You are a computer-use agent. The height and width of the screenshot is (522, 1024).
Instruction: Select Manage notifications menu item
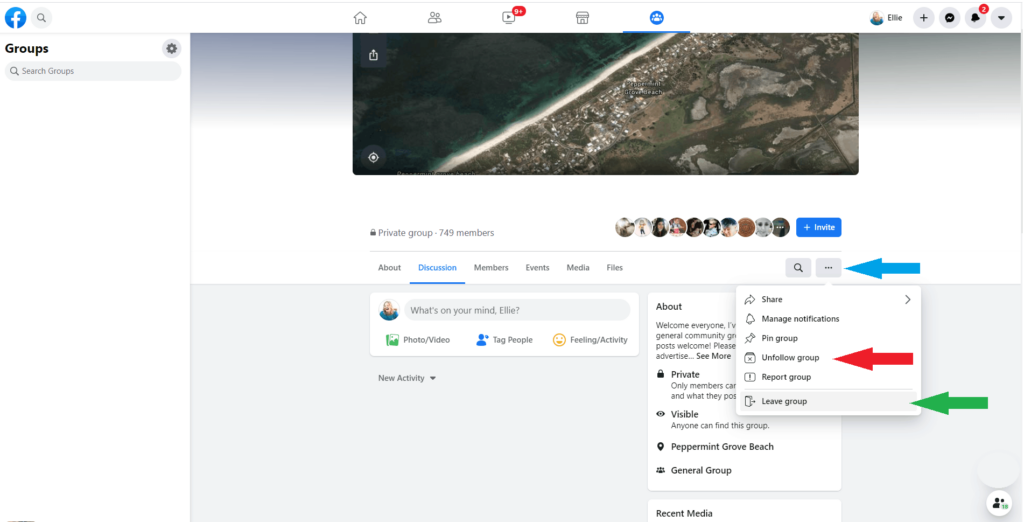tap(828, 319)
